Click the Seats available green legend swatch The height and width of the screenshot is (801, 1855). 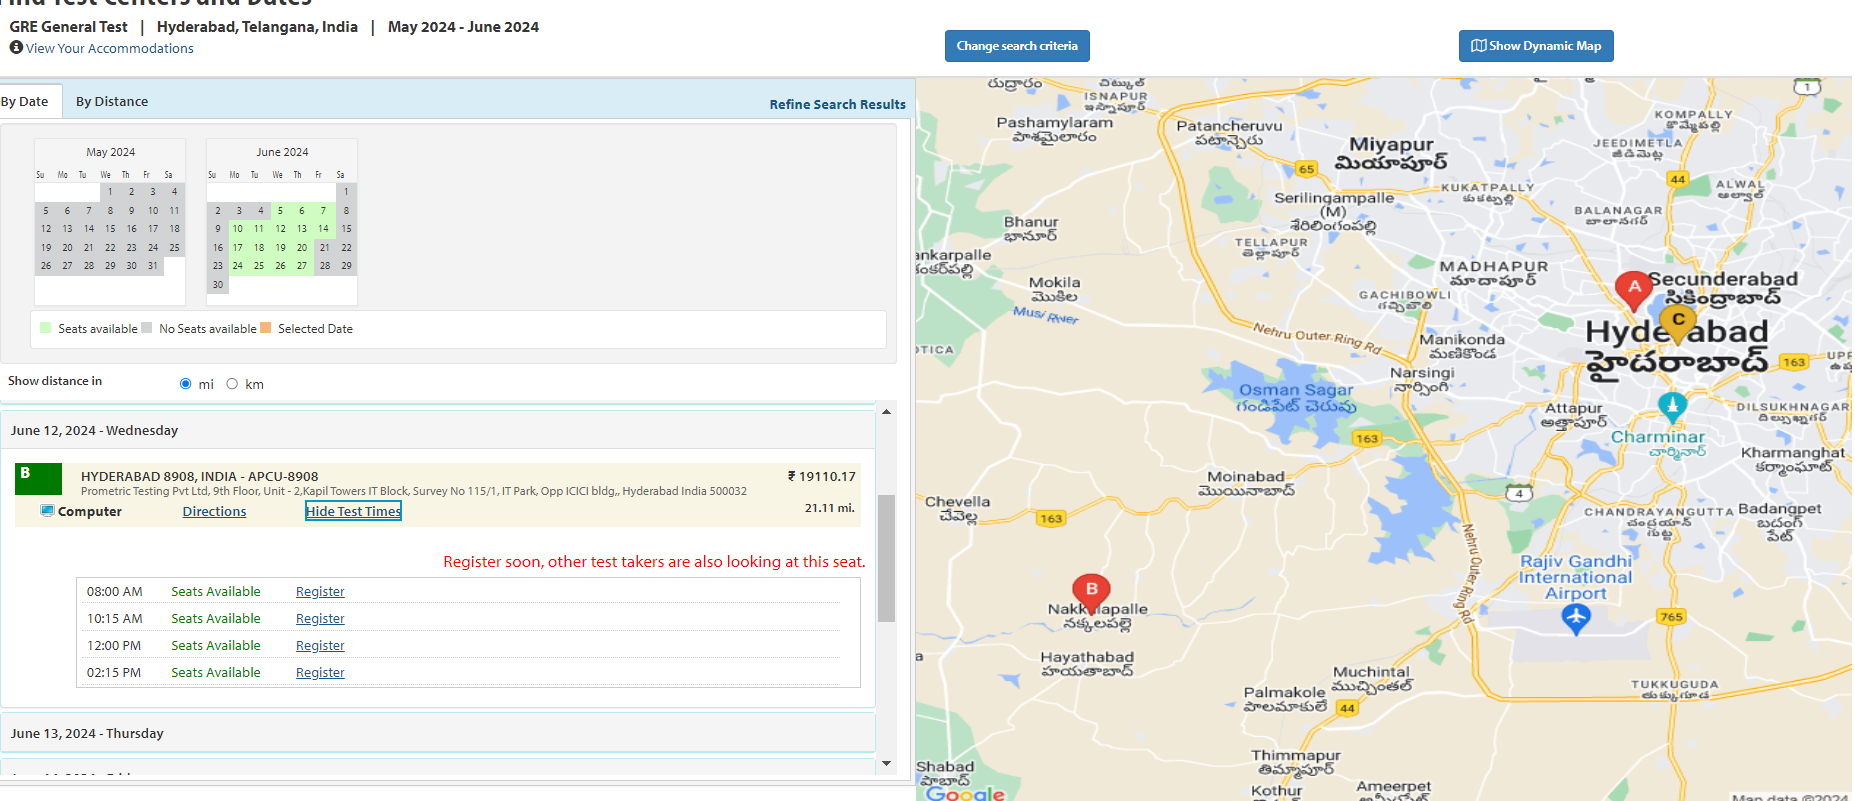click(x=45, y=328)
